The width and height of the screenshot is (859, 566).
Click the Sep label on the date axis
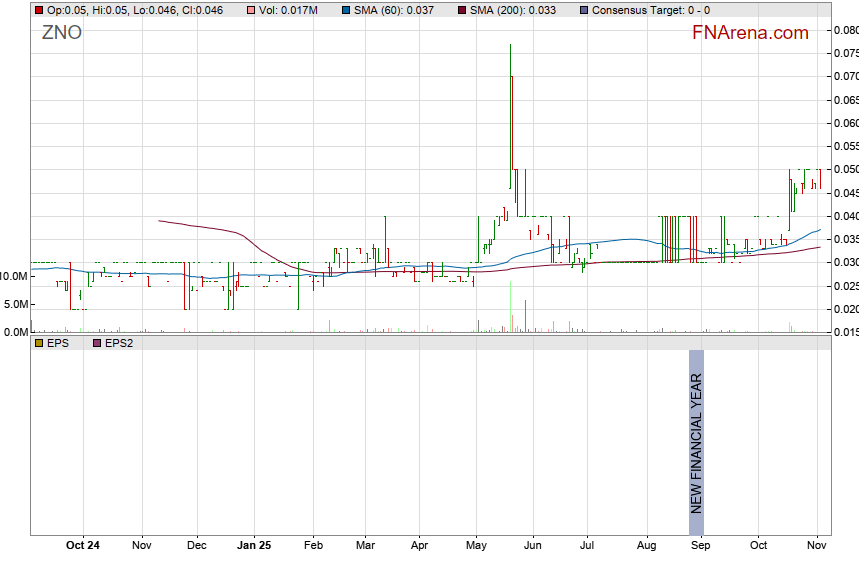coord(701,546)
